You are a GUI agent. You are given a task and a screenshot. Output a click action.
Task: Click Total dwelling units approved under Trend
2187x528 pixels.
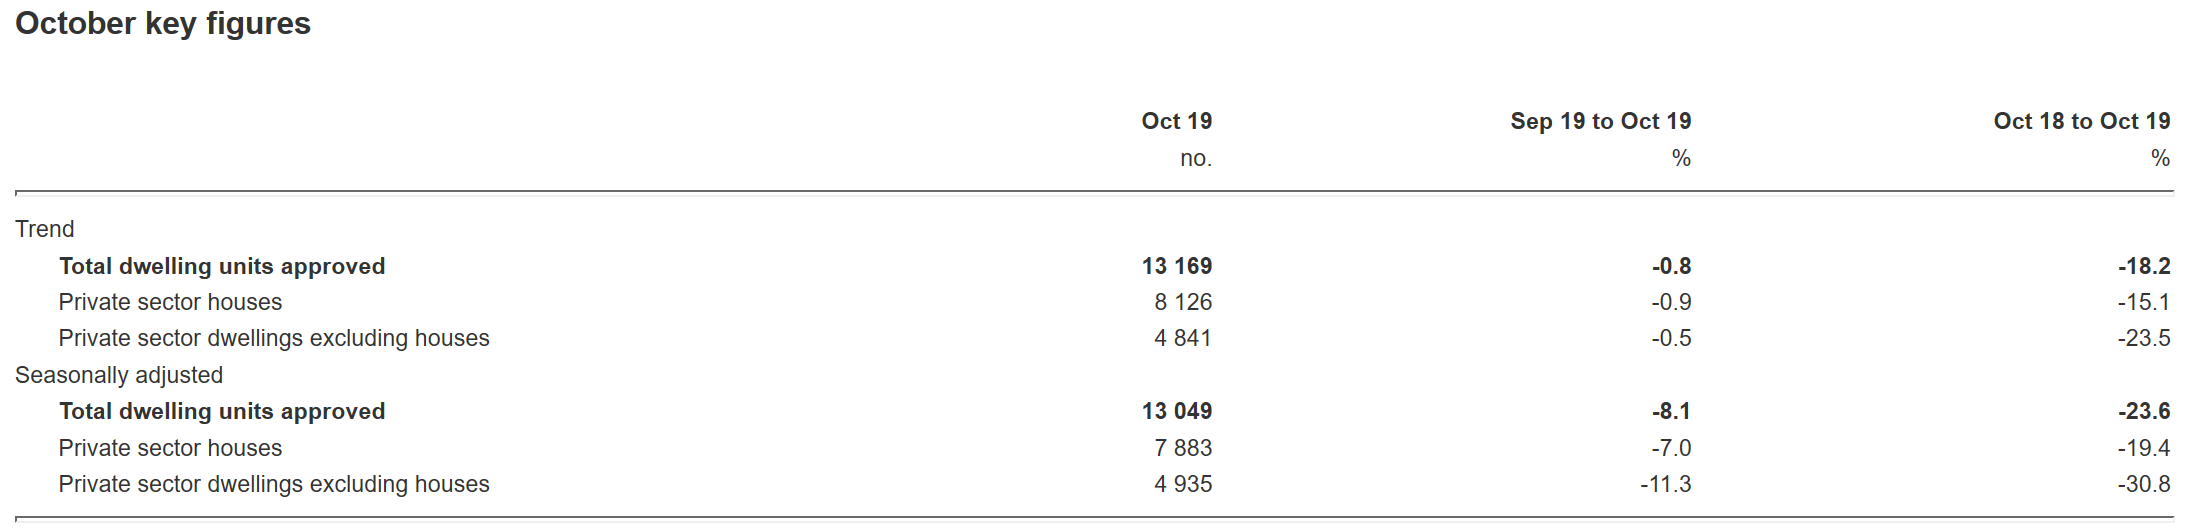222,266
